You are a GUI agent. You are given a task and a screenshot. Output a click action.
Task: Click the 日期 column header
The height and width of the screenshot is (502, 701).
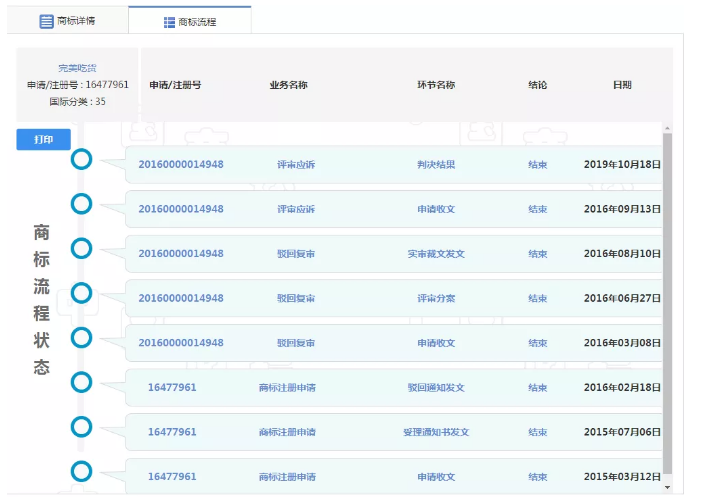pyautogui.click(x=622, y=85)
